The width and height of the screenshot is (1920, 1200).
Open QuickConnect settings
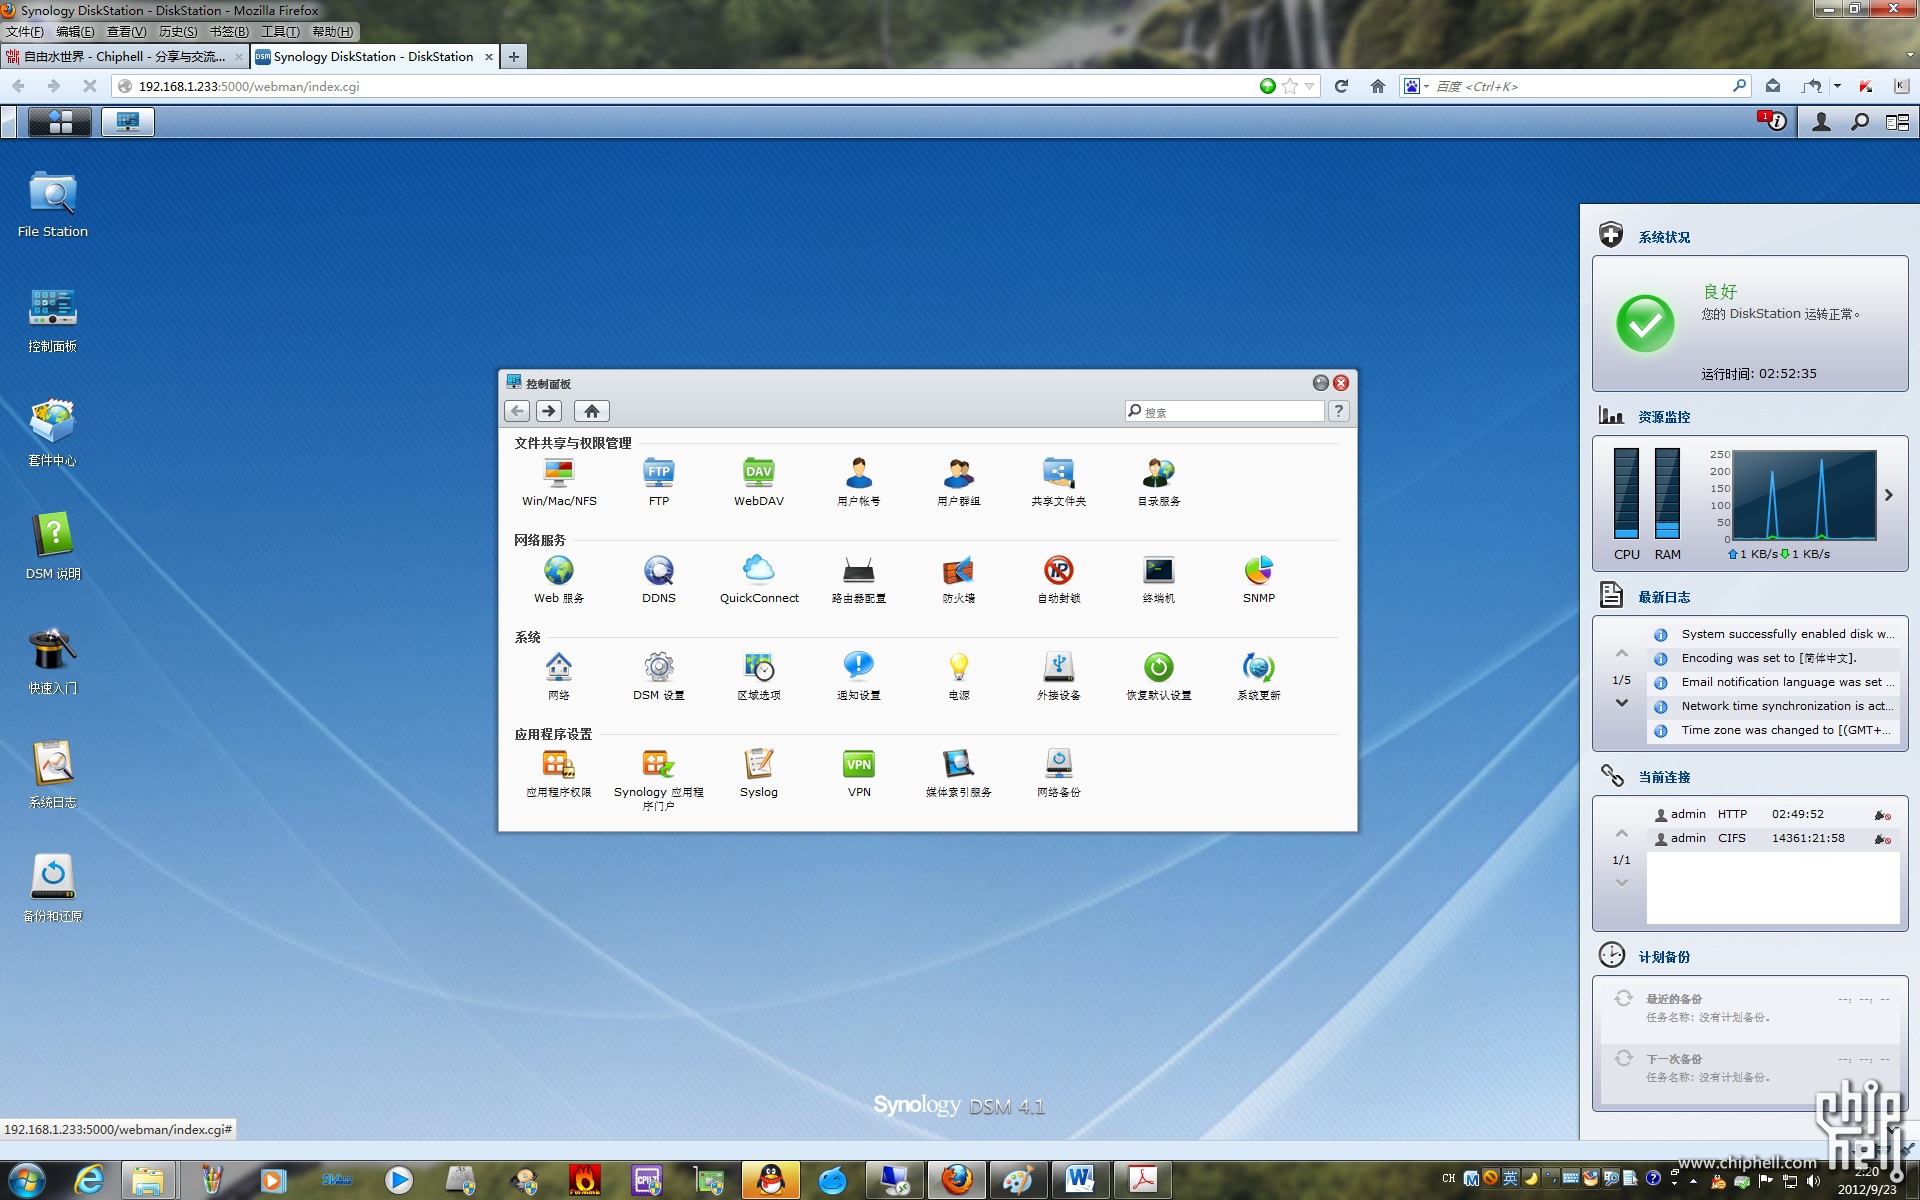tap(759, 579)
